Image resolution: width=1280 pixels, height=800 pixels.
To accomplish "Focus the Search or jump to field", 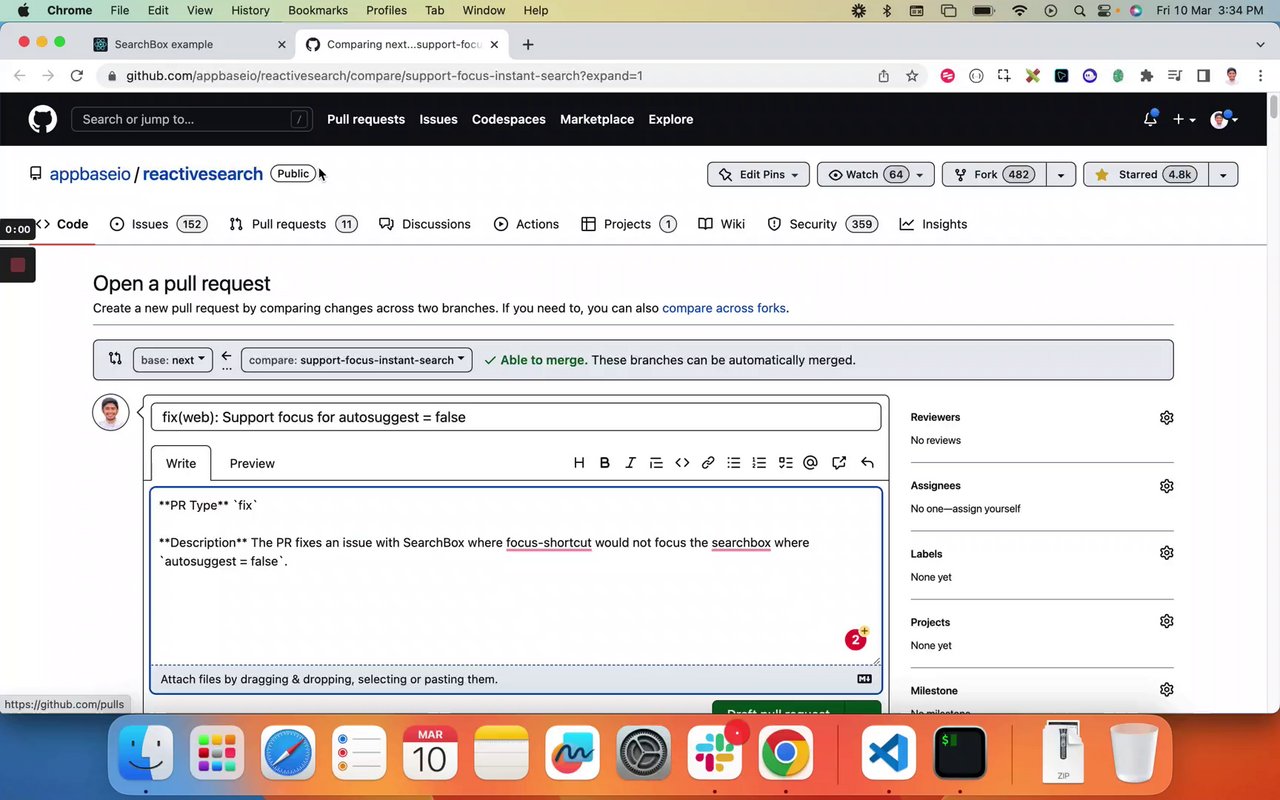I will pos(192,119).
